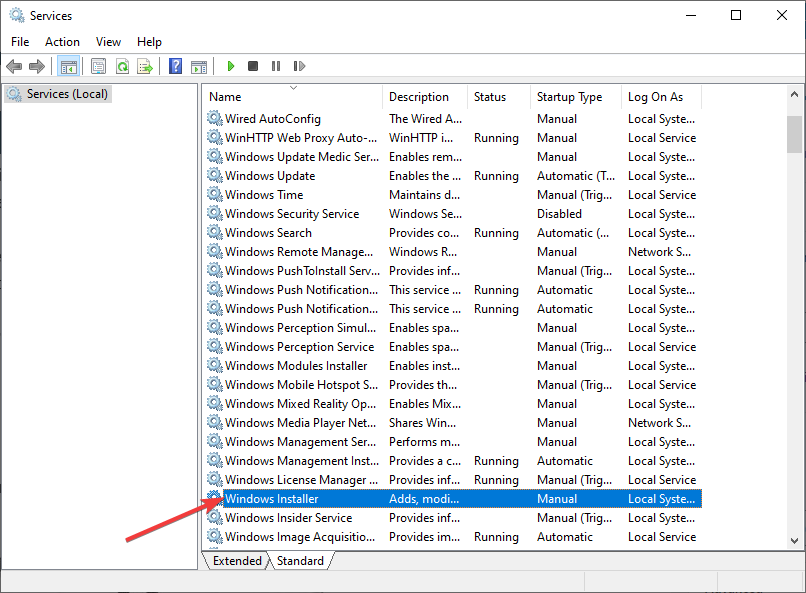The height and width of the screenshot is (593, 806).
Task: Sort by the Status column header
Action: (x=499, y=97)
